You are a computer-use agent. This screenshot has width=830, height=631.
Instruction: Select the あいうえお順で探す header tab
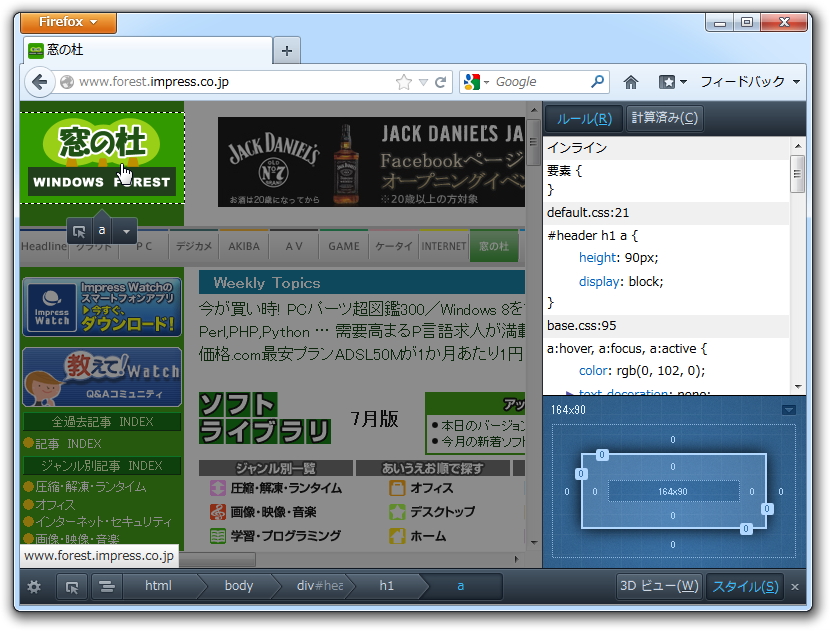[432, 468]
